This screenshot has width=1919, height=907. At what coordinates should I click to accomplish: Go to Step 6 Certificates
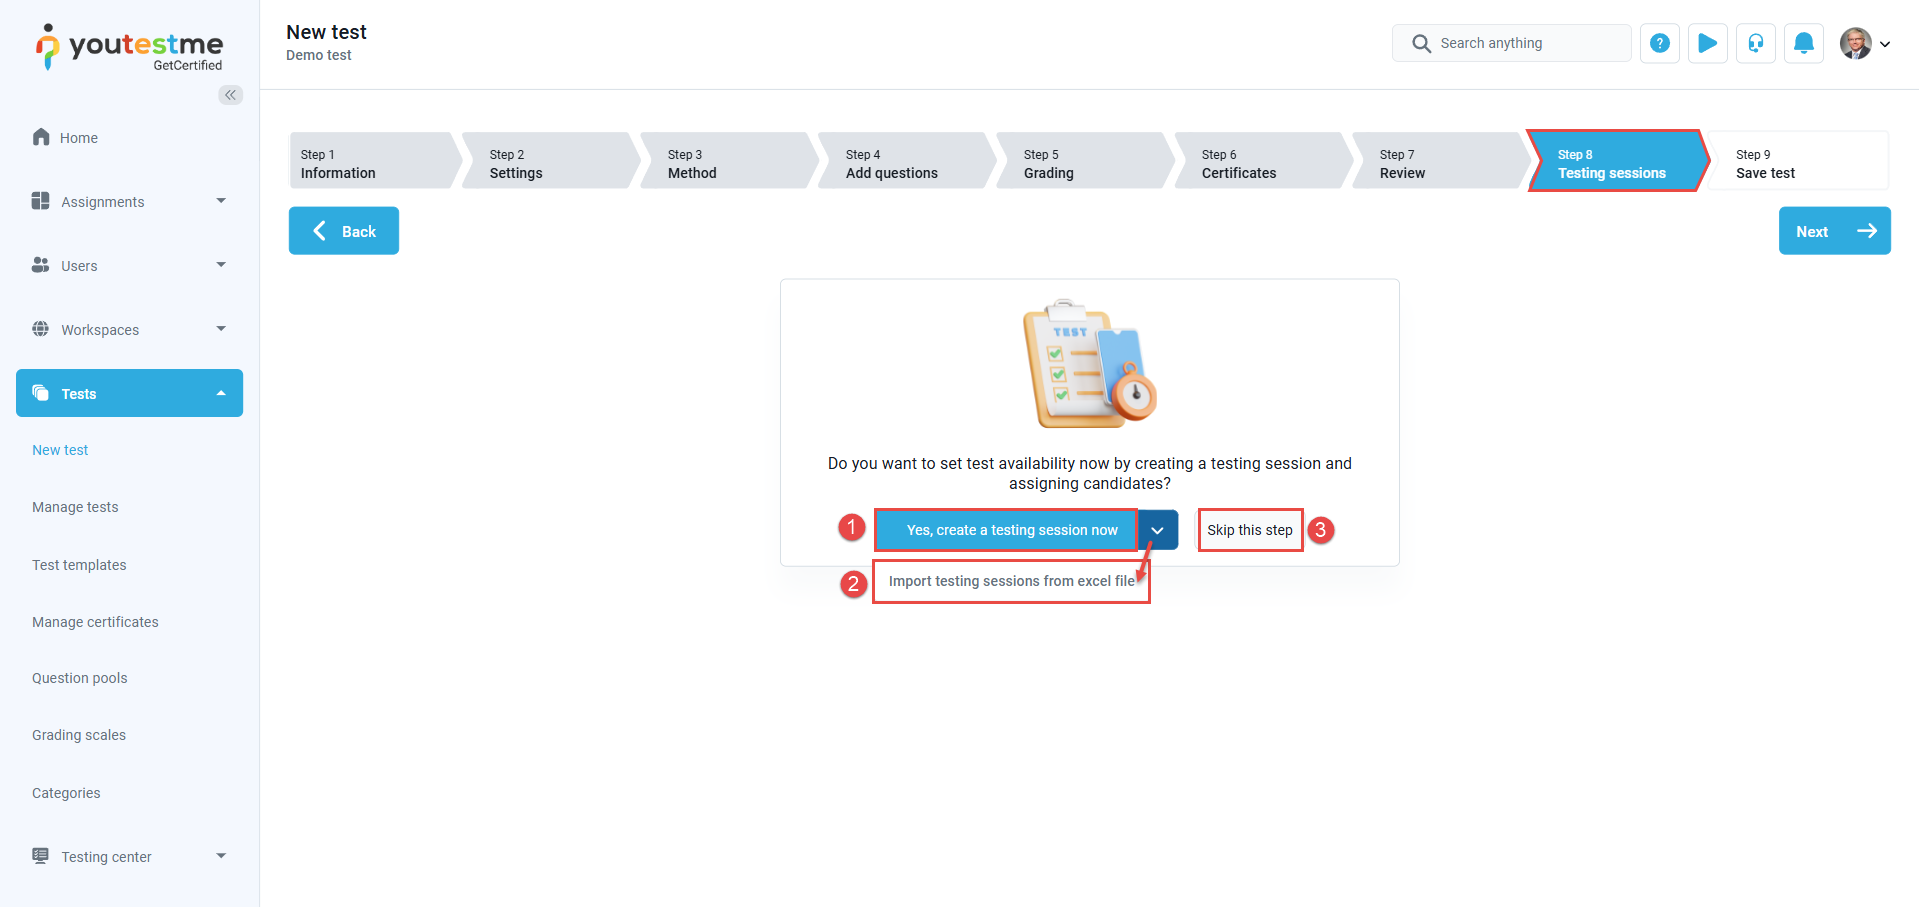1264,160
